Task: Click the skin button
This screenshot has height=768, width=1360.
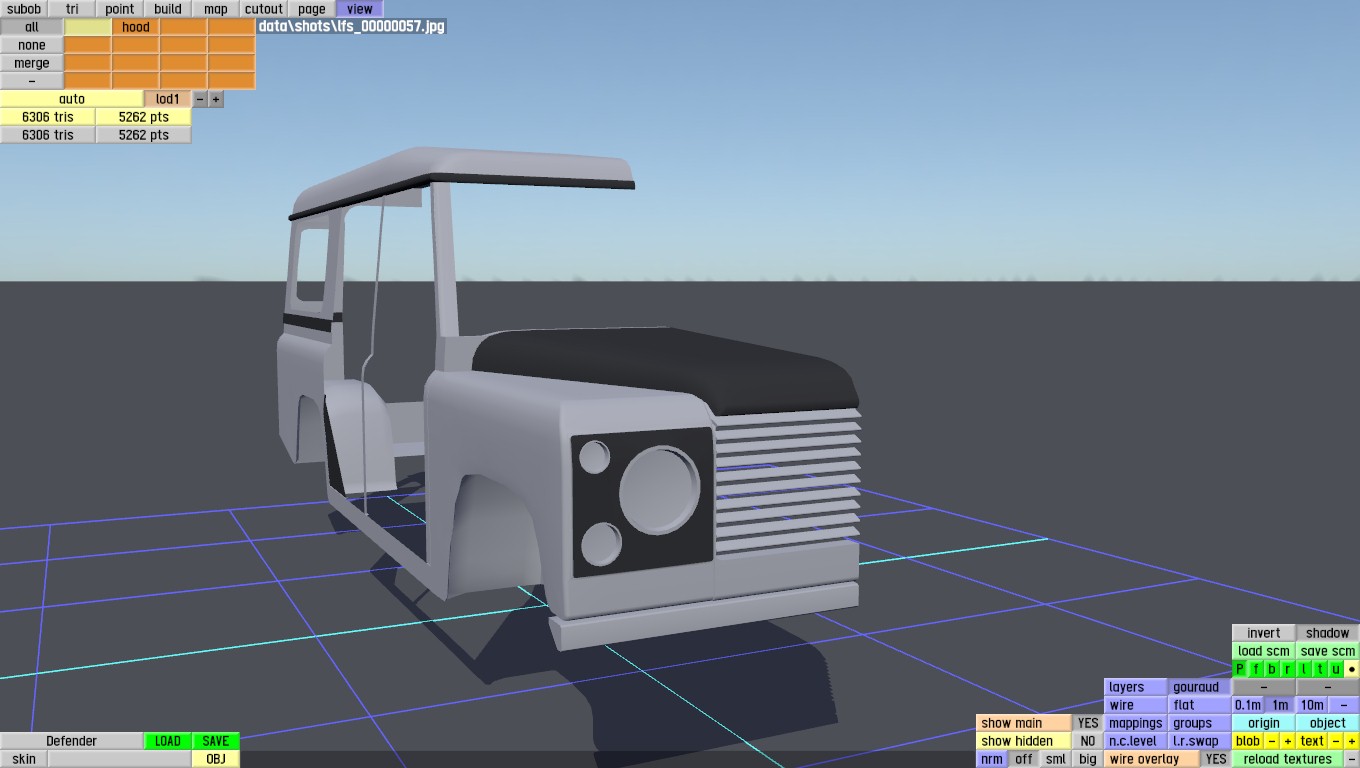Action: 24,759
